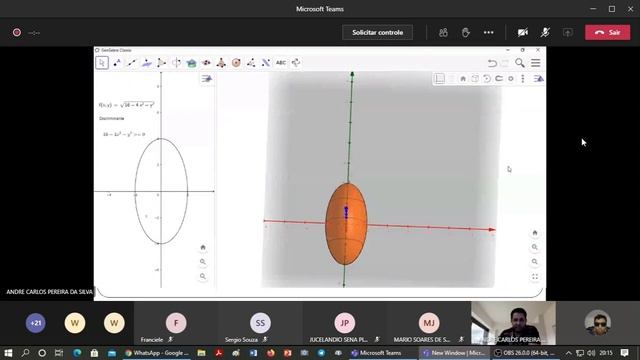
Task: Select the Plane through Points tool
Action: tap(206, 62)
